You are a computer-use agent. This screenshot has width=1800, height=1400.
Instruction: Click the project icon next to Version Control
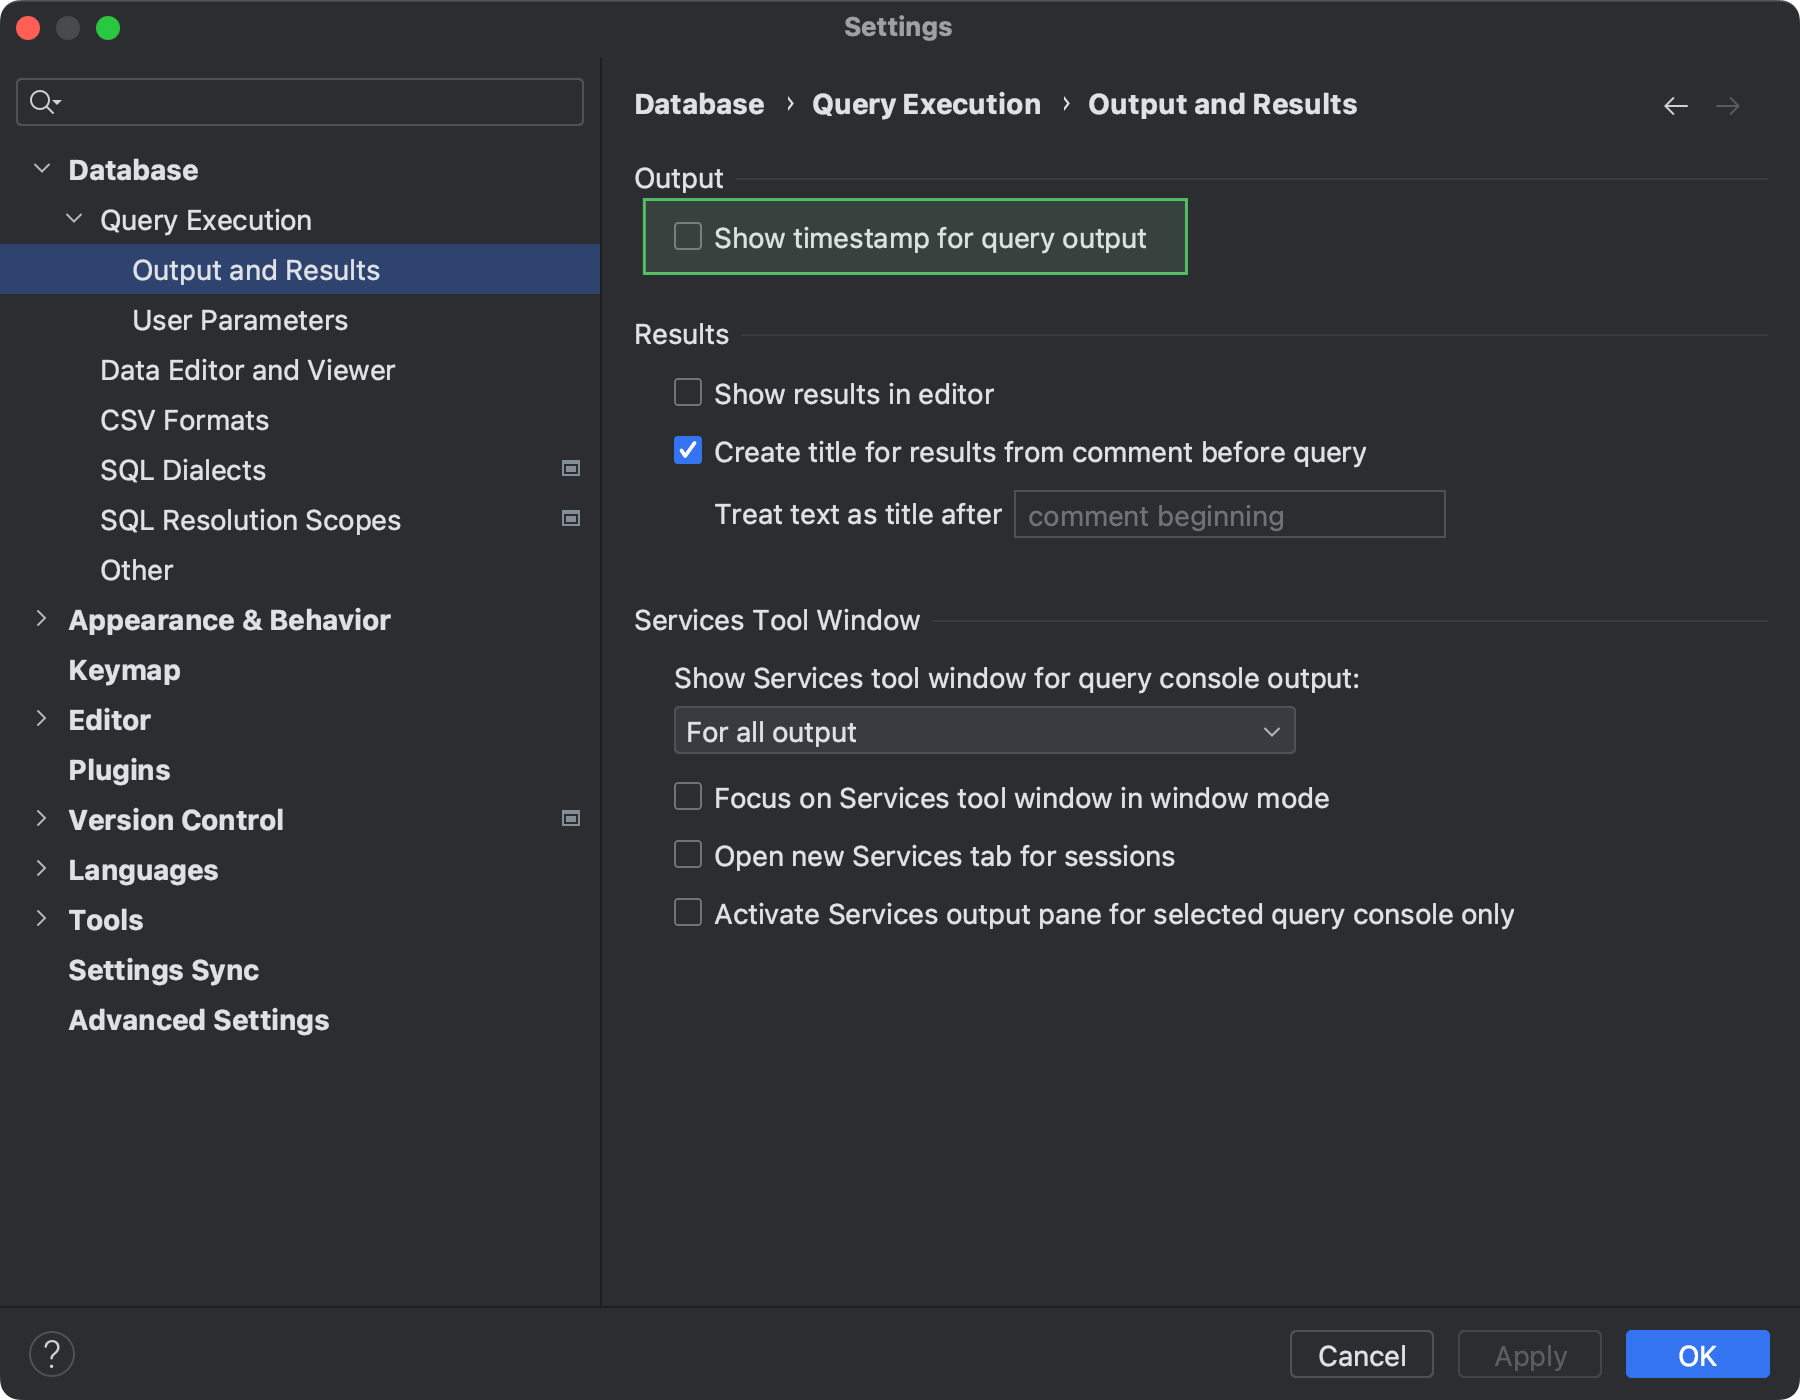coord(571,818)
